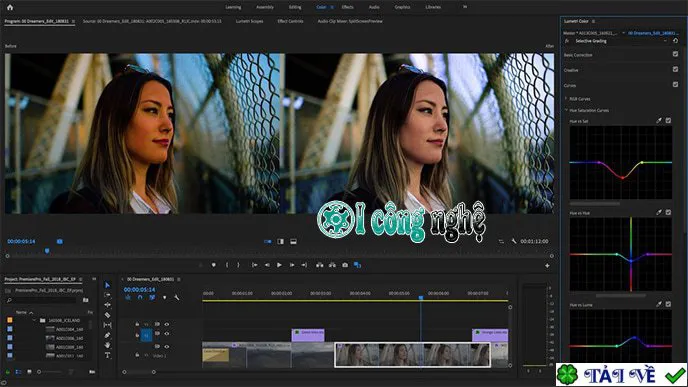Viewport: 688px width, 387px height.
Task: Select the Track Select Forward tool
Action: [108, 295]
